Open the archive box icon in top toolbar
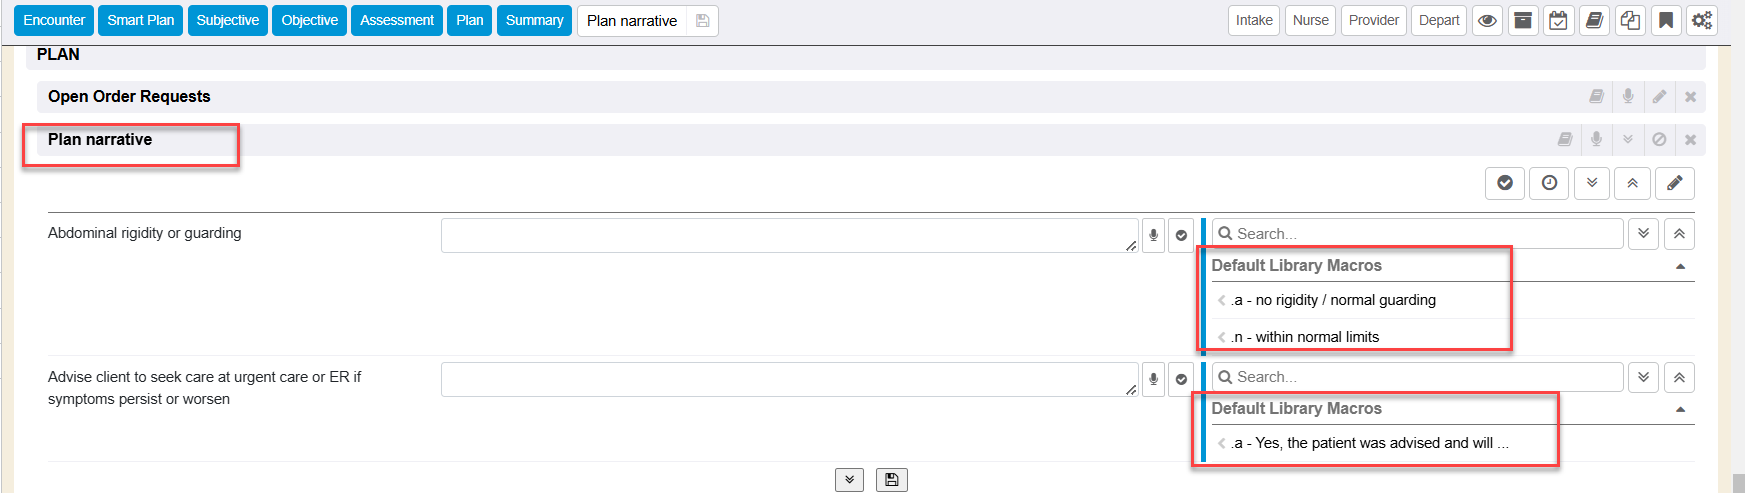 pos(1522,21)
